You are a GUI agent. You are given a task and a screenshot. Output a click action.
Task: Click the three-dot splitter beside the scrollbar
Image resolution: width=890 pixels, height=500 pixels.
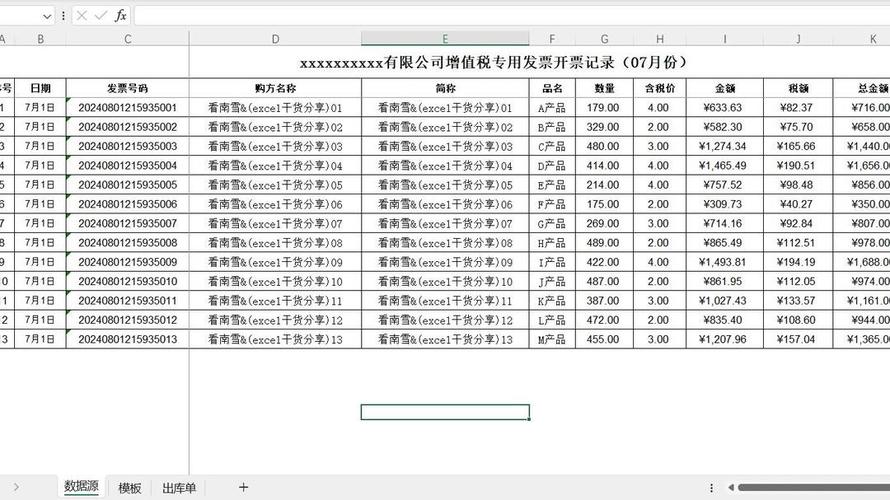711,487
